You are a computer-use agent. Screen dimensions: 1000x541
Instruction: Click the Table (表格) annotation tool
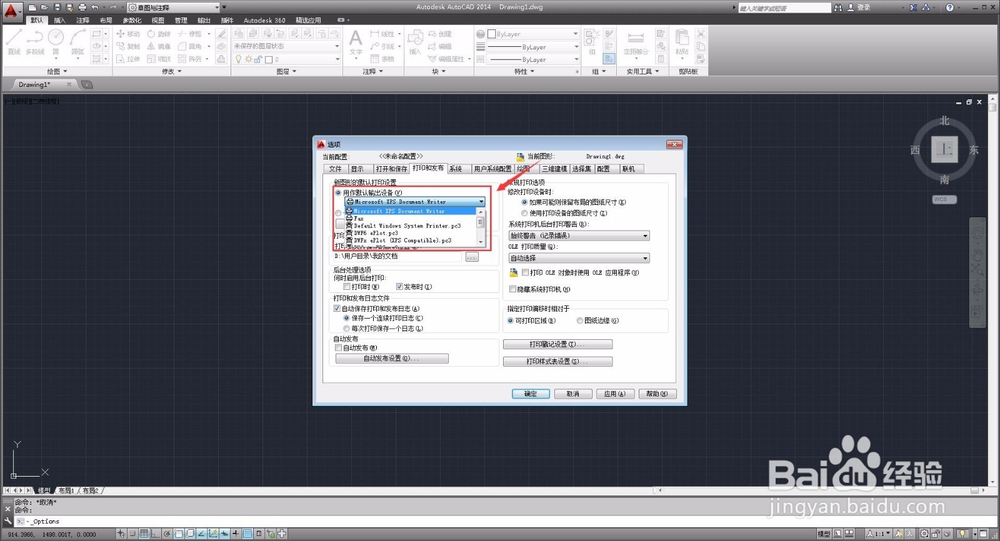point(383,59)
